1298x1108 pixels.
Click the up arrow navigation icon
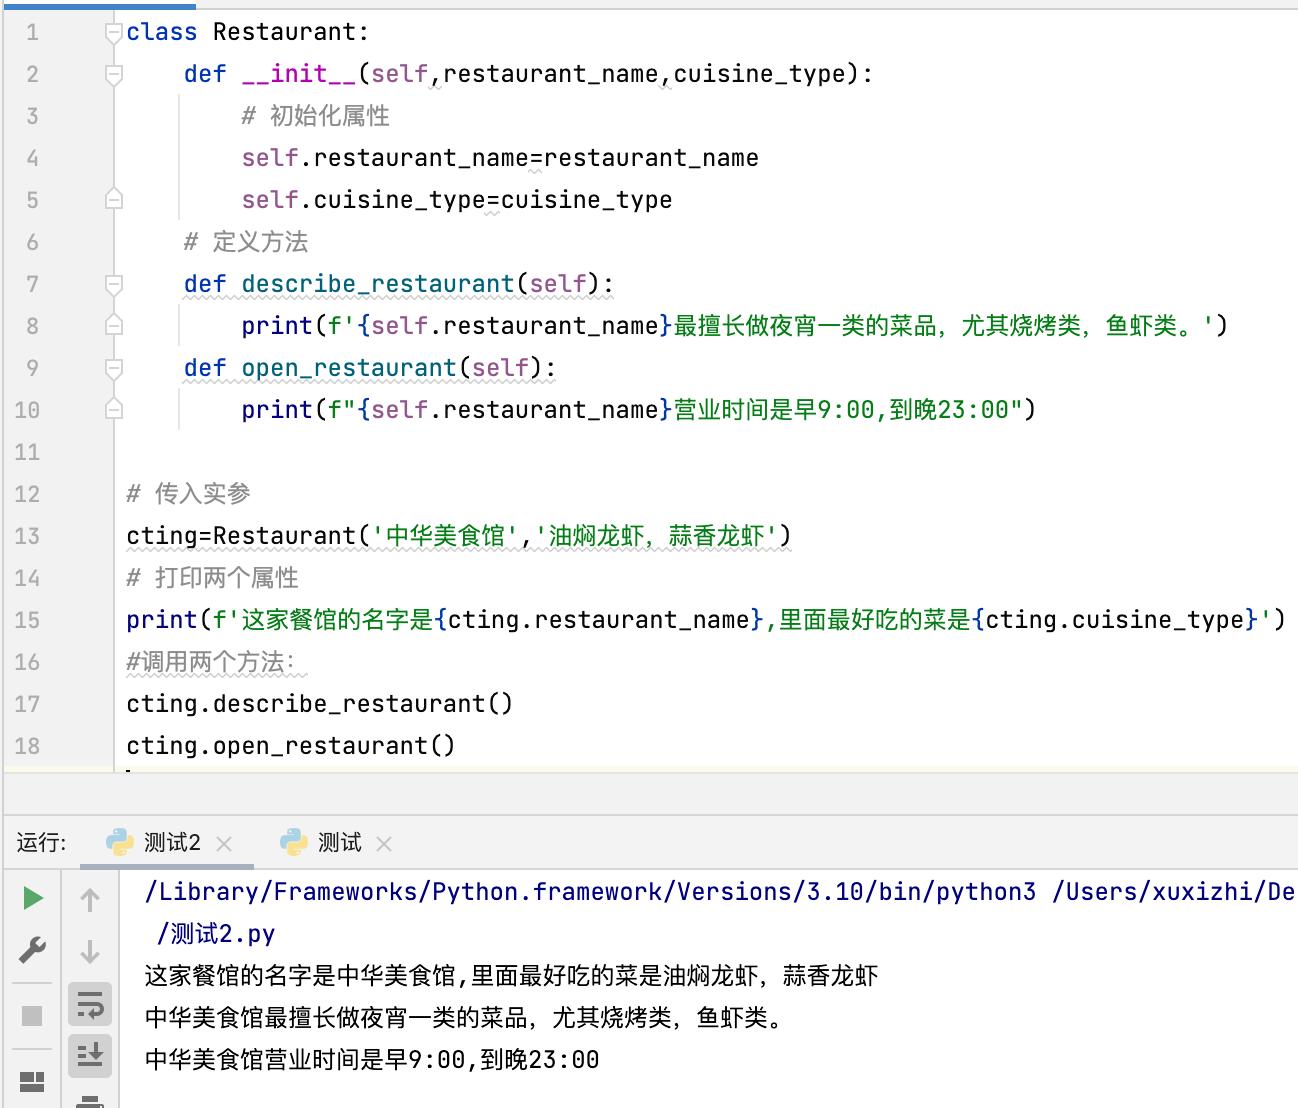point(90,899)
